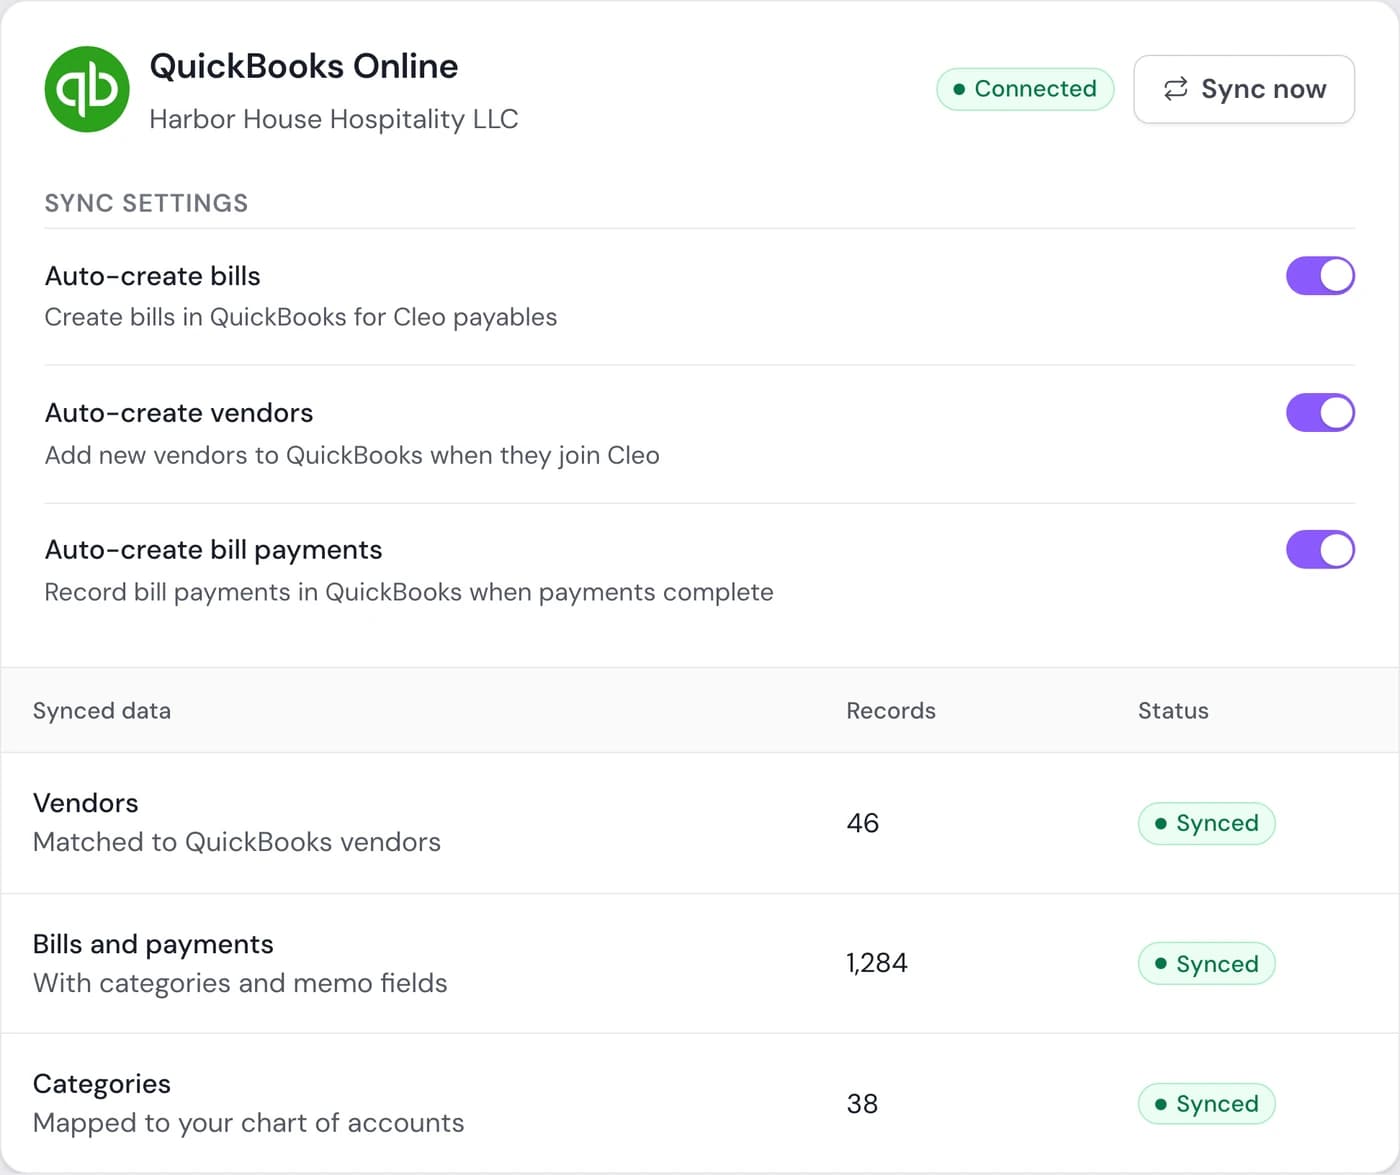The width and height of the screenshot is (1400, 1175).
Task: Click Synced status for Bills and payments
Action: [1206, 964]
